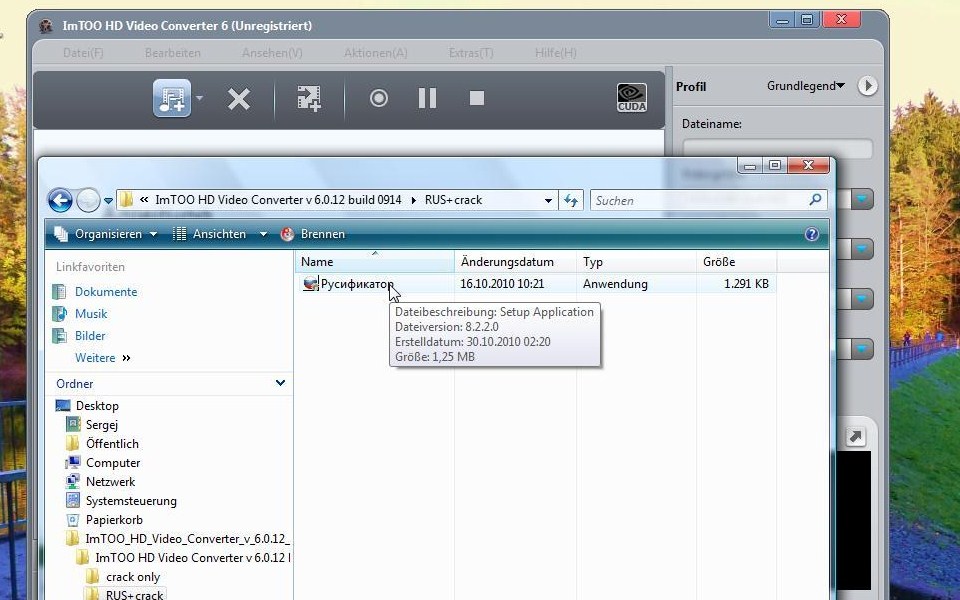Click the Brennen button

pyautogui.click(x=313, y=234)
